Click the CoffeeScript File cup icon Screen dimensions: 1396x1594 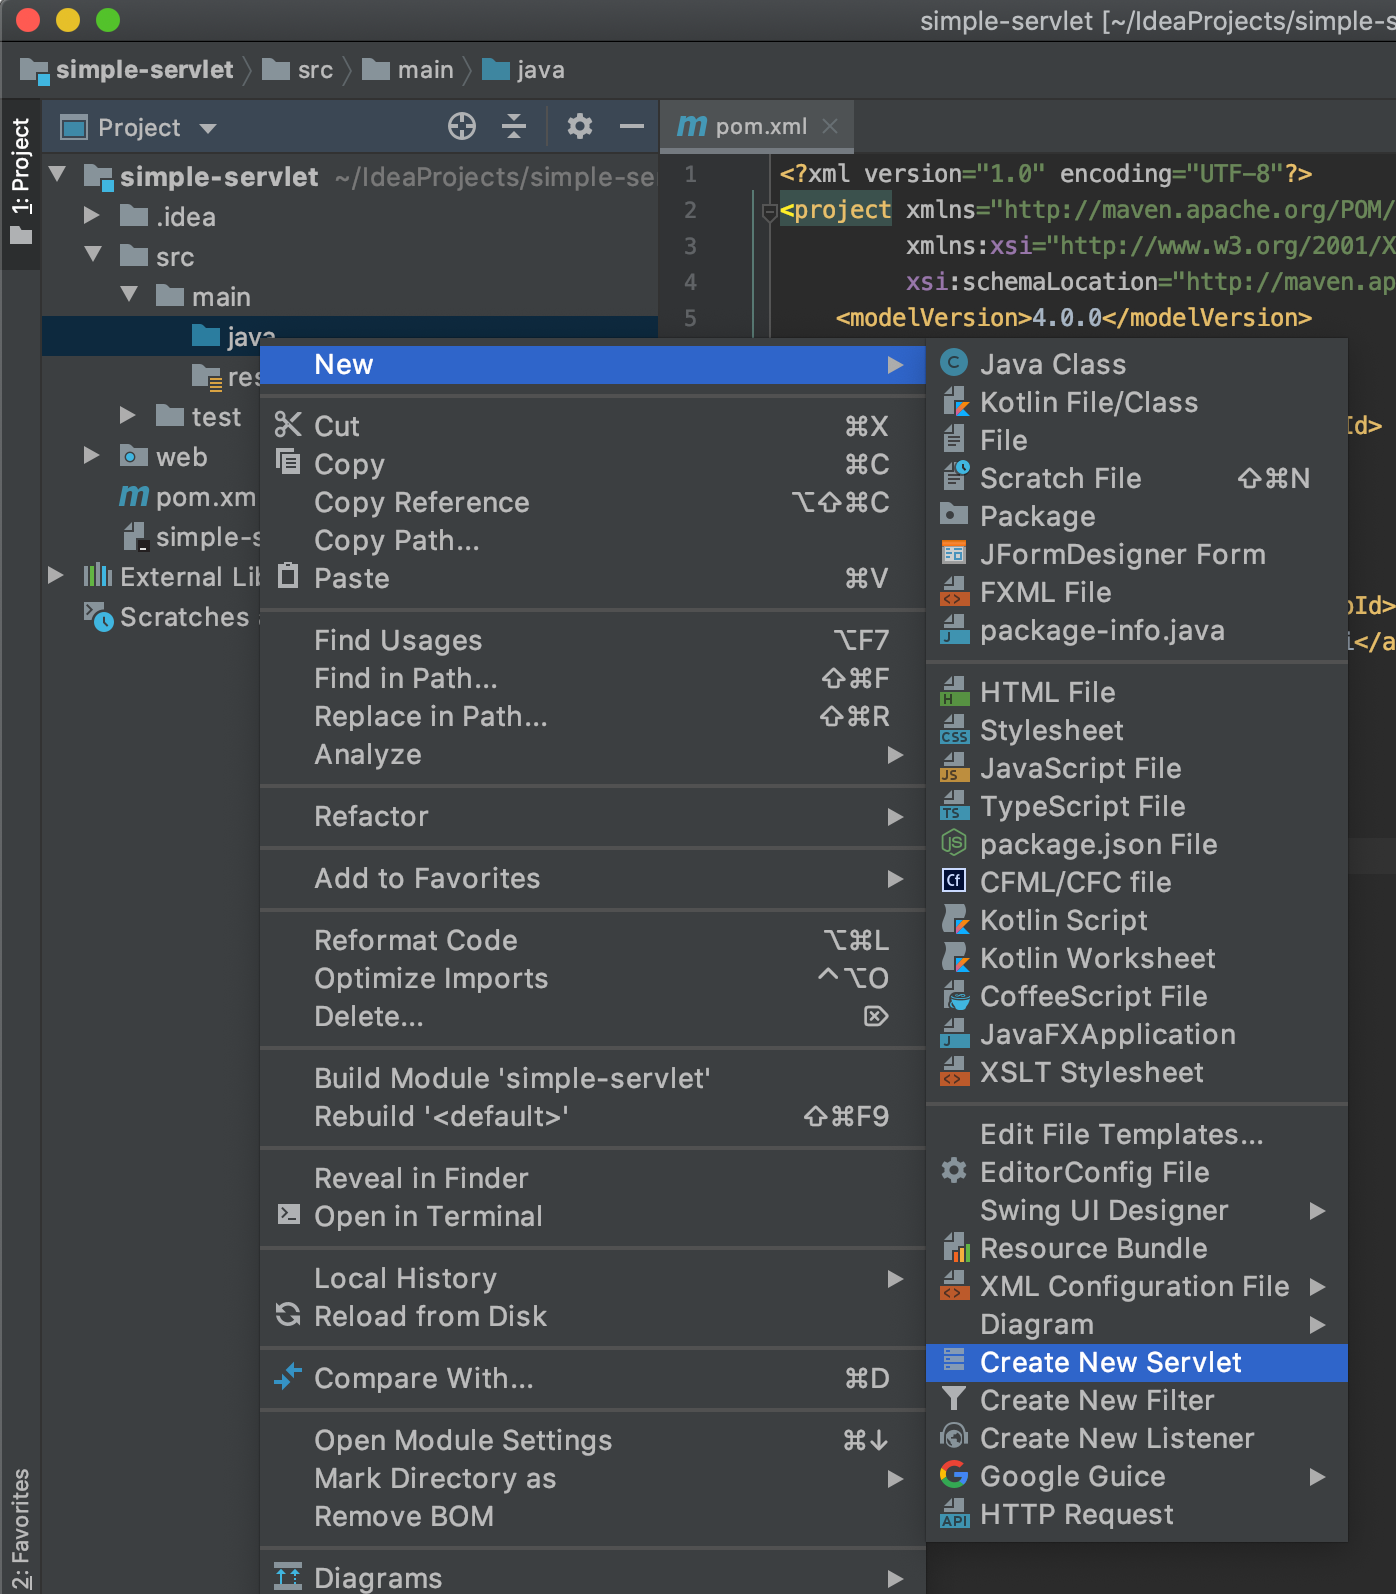pos(955,995)
